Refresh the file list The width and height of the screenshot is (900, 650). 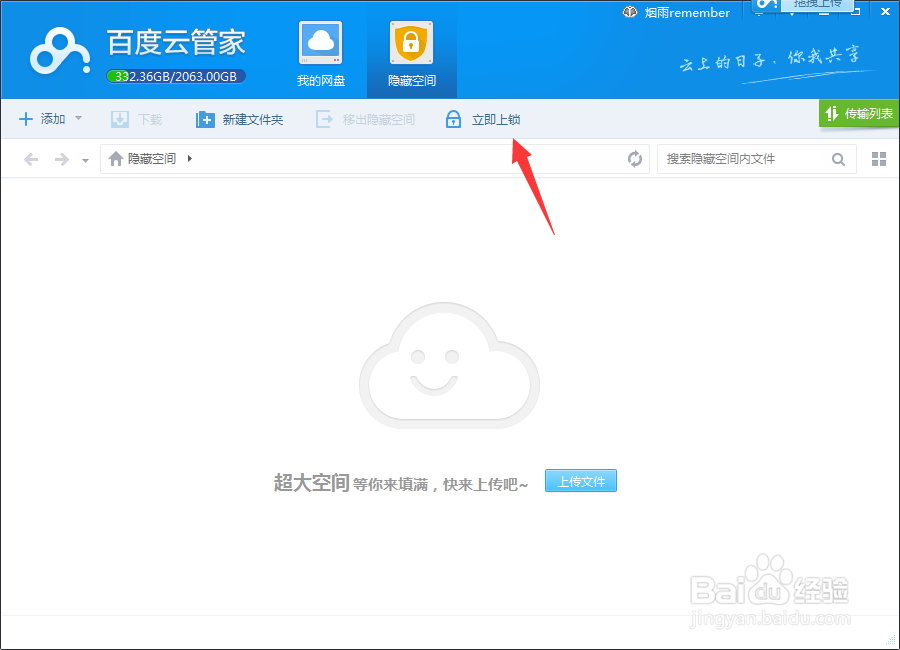635,159
